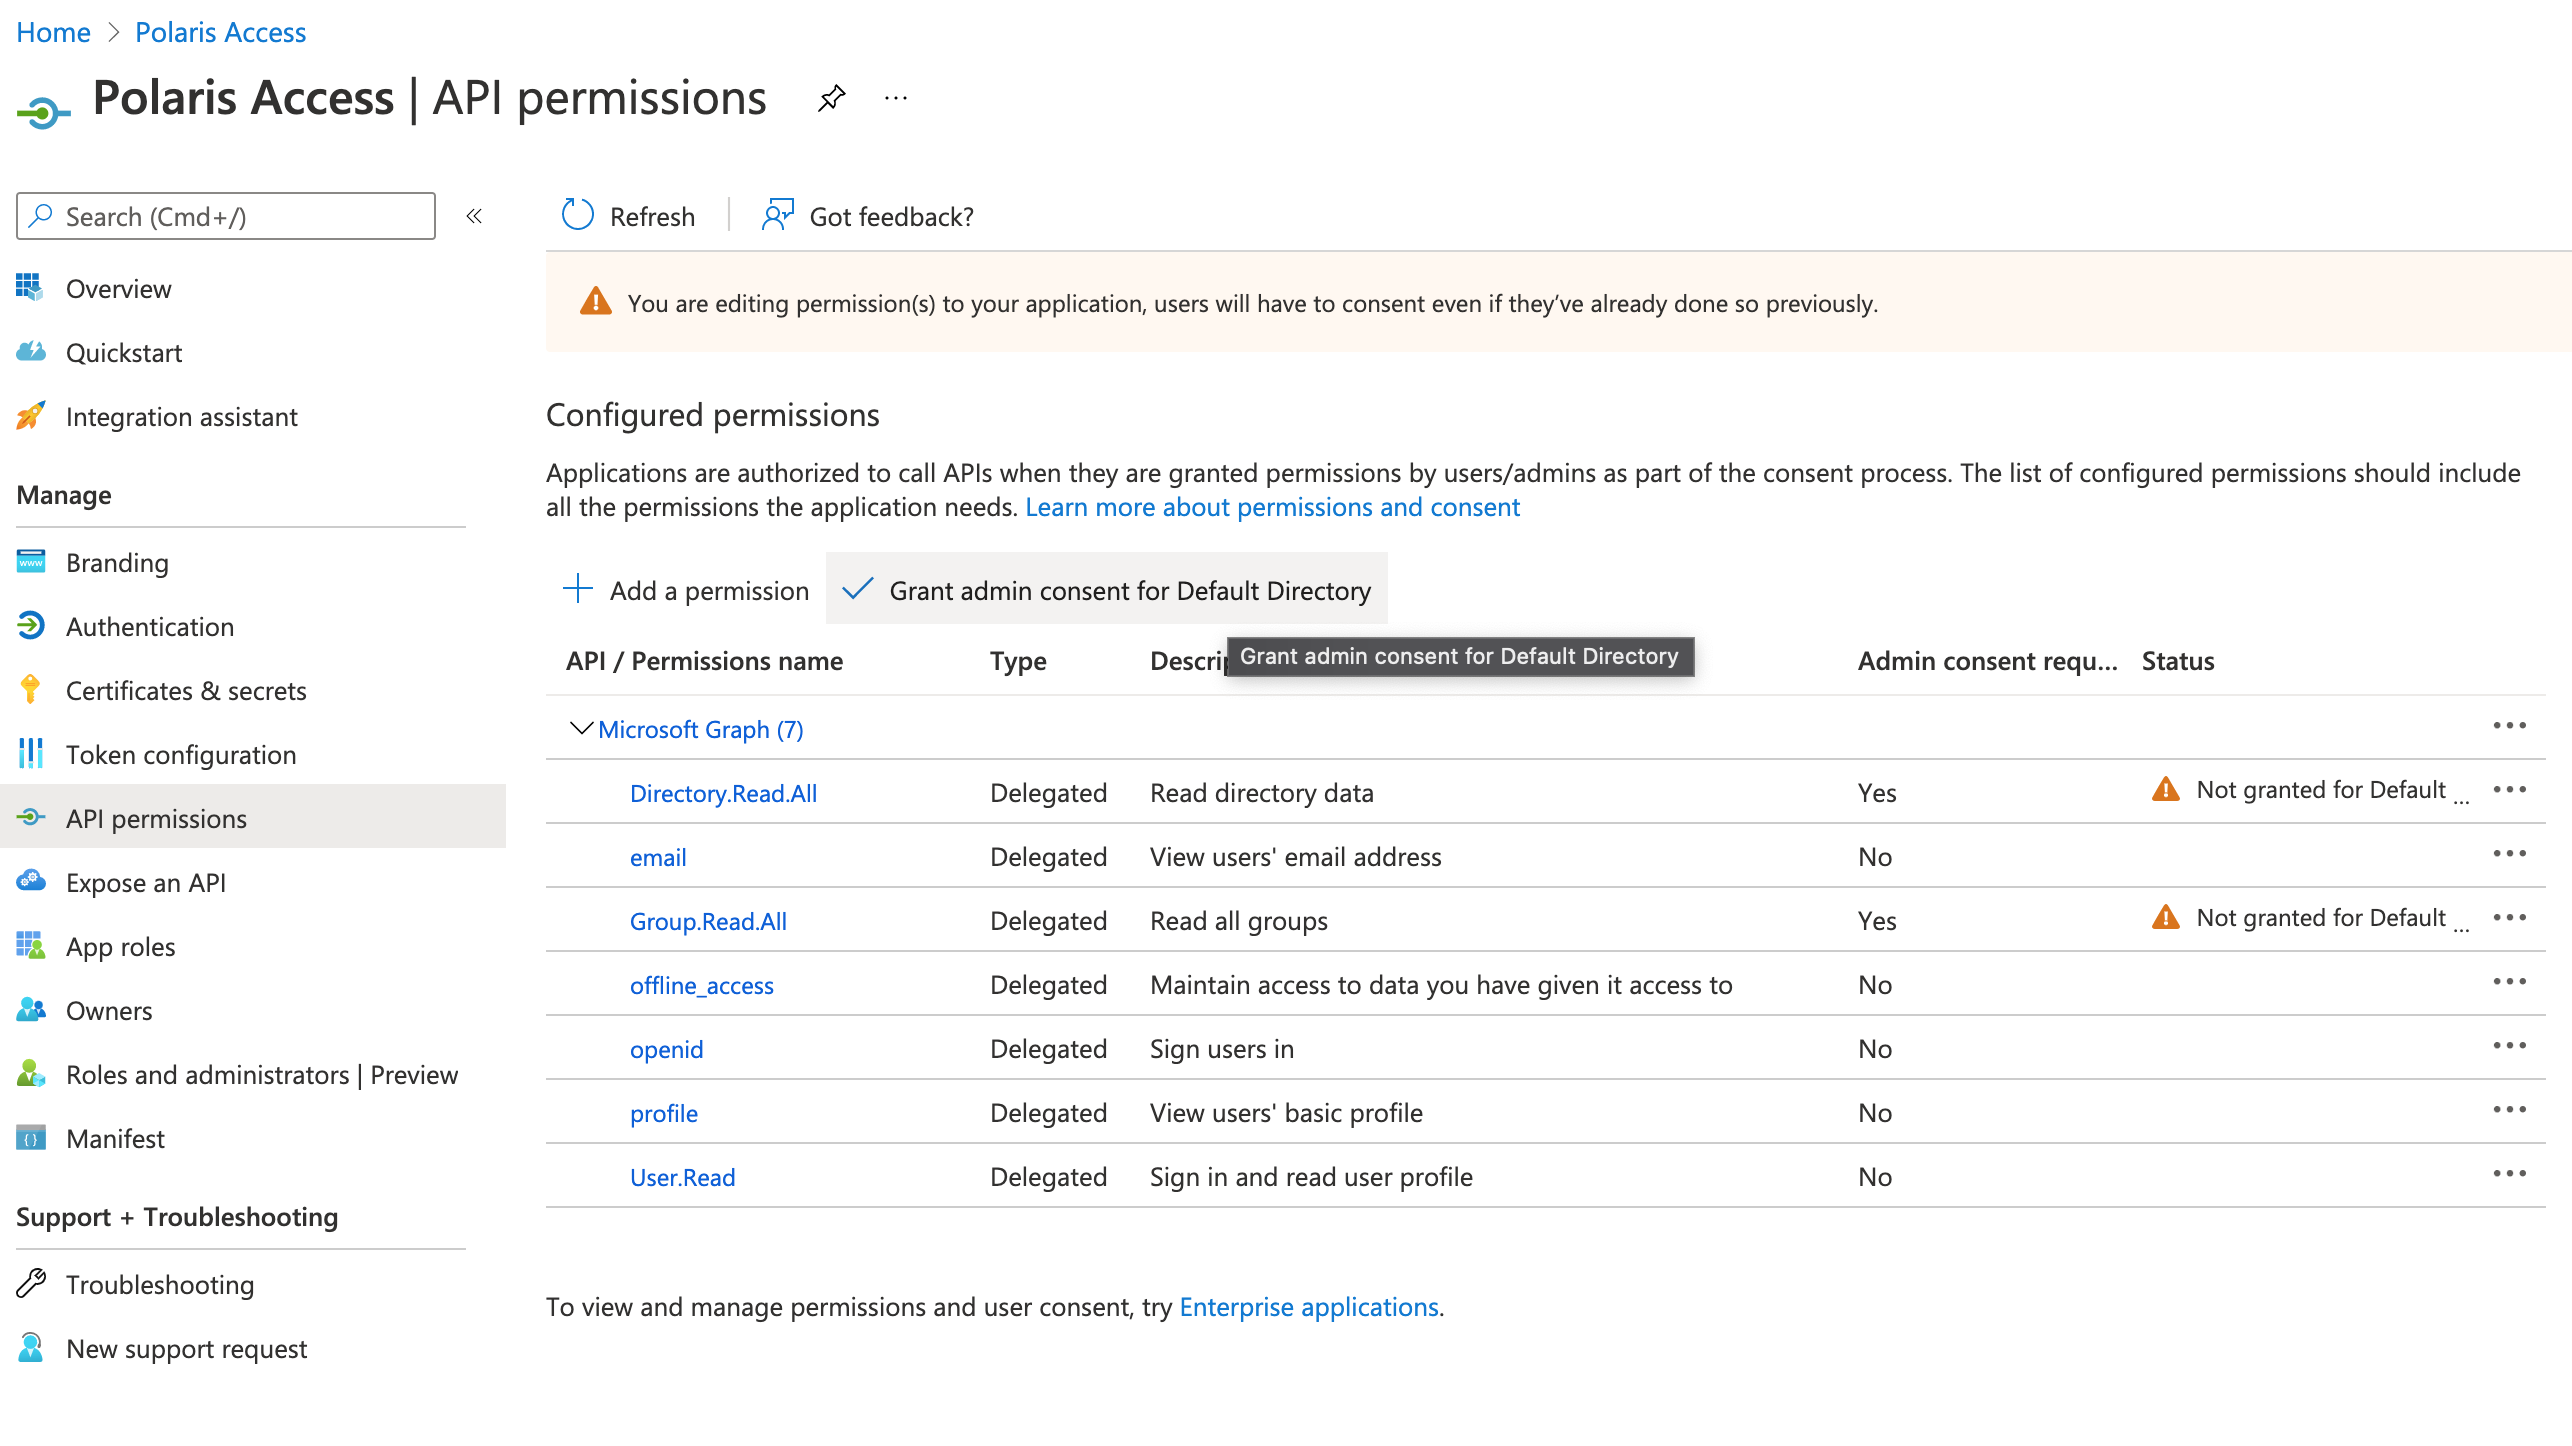Open the Group.Read.All permission
This screenshot has height=1446, width=2572.
pos(708,921)
